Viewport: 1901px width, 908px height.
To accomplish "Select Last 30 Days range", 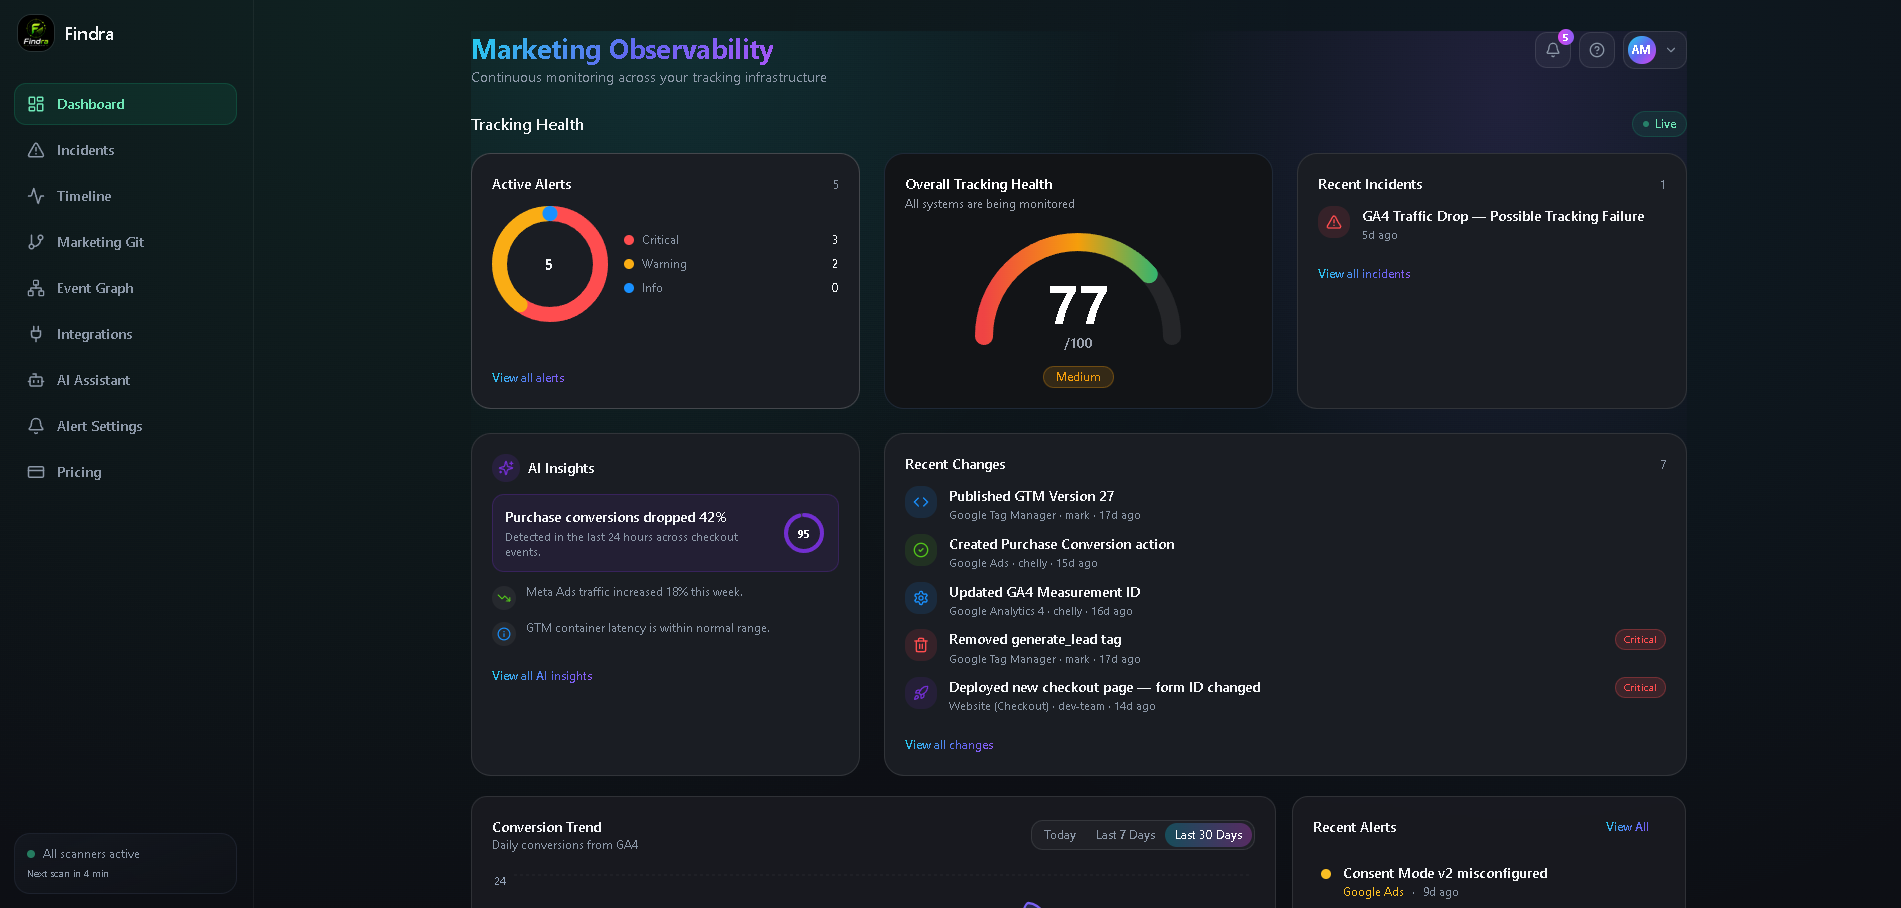I will (1208, 835).
